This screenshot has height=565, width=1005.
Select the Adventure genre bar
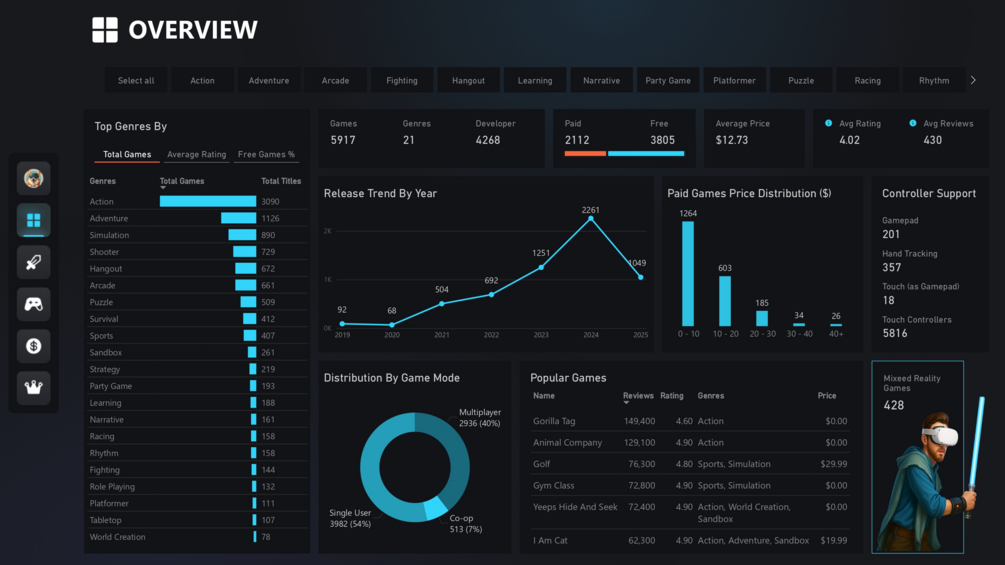point(238,218)
